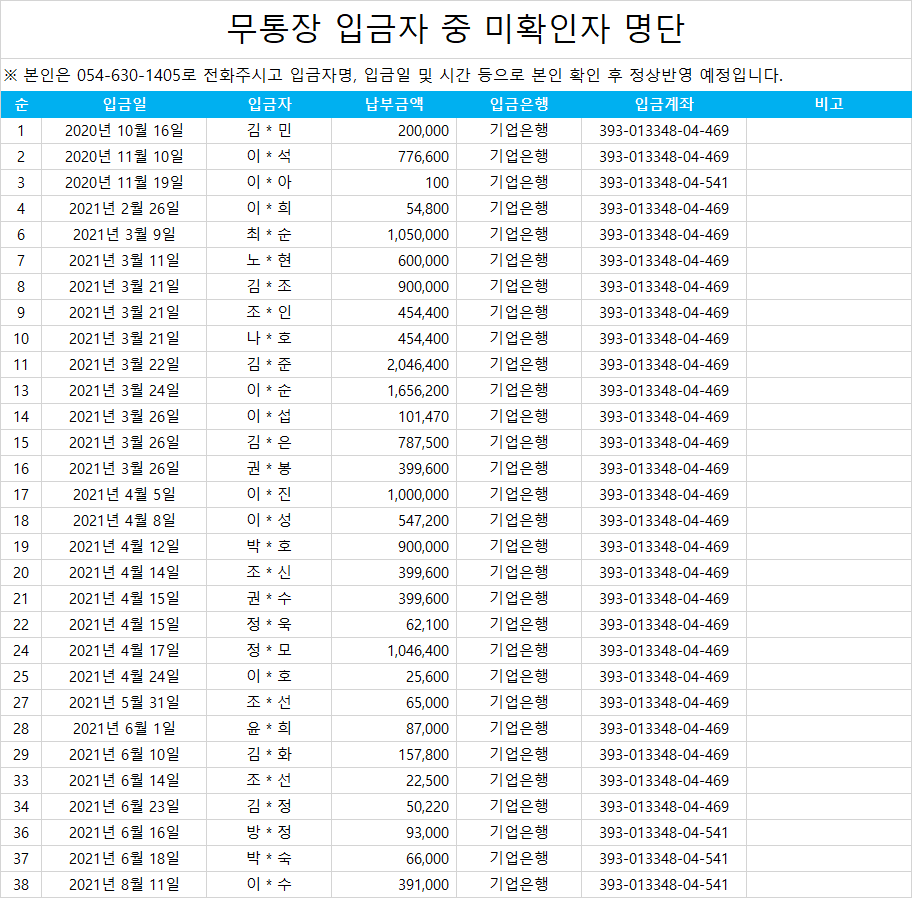Viewport: 912px width, 898px height.
Task: Click row number 38 cell
Action: tap(22, 884)
